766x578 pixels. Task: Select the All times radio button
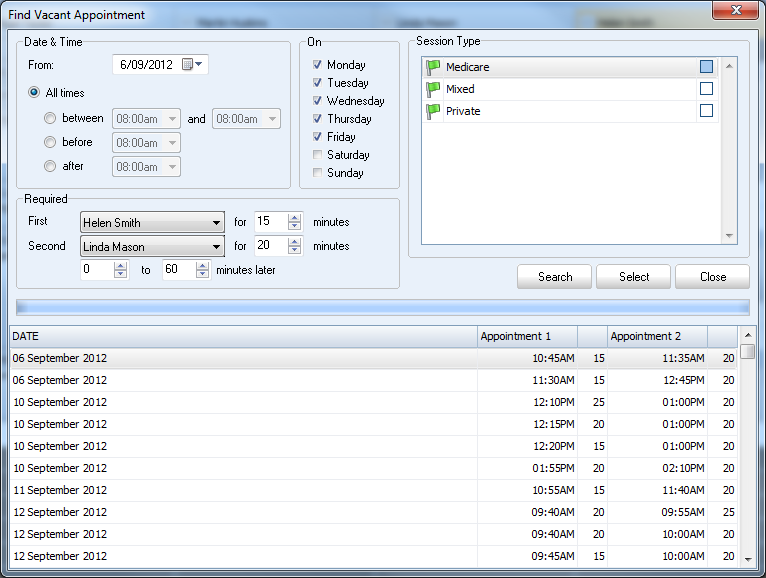34,92
